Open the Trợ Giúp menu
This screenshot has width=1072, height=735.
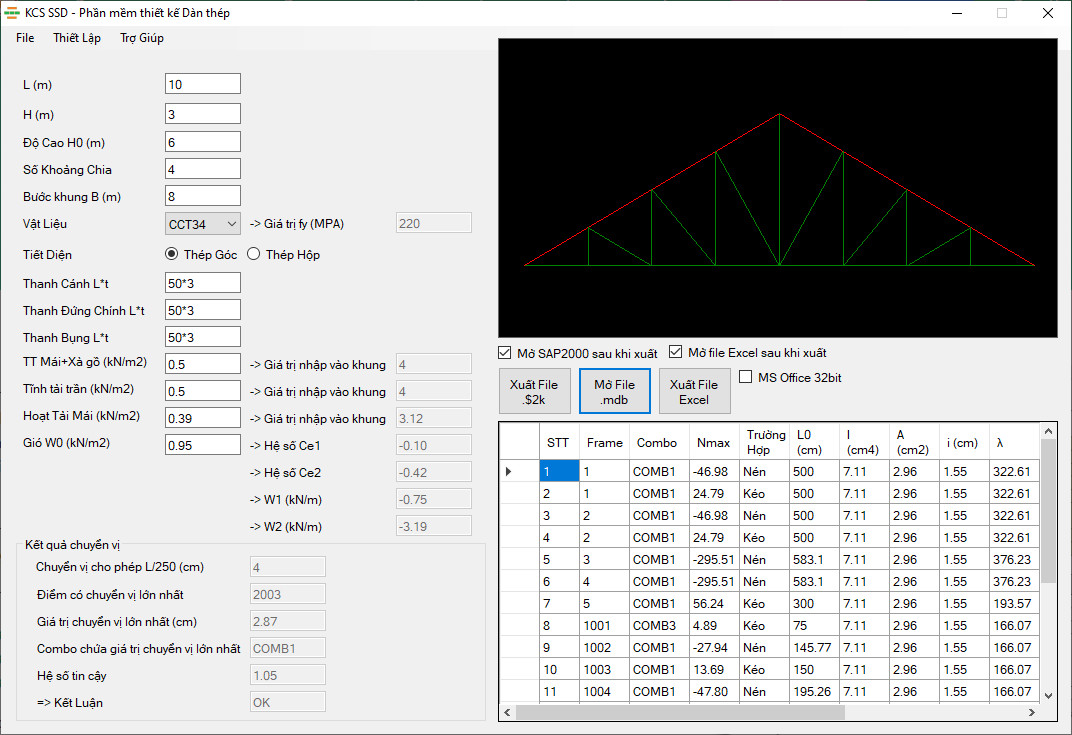(142, 38)
